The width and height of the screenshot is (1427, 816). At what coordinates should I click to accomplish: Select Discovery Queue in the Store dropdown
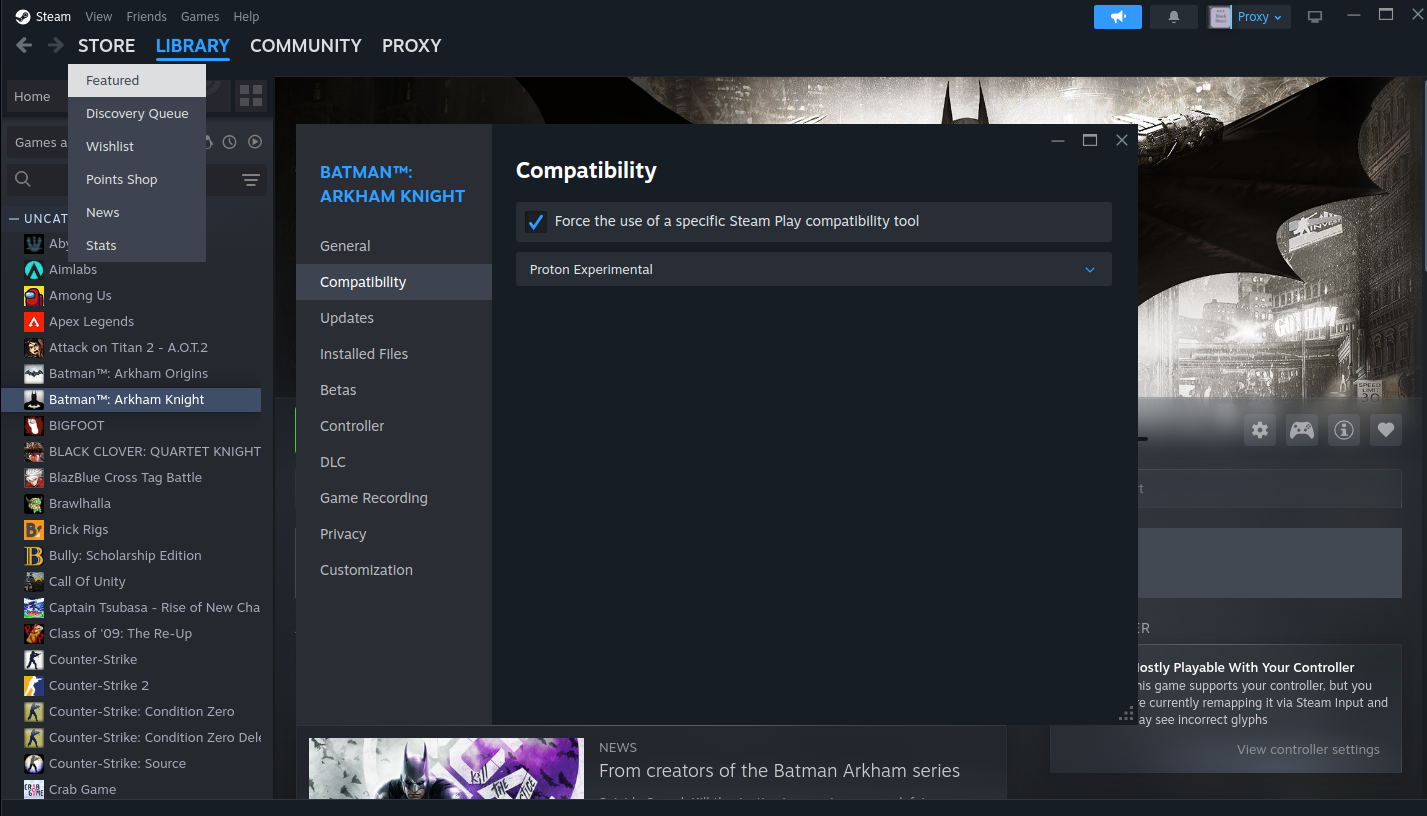tap(137, 114)
